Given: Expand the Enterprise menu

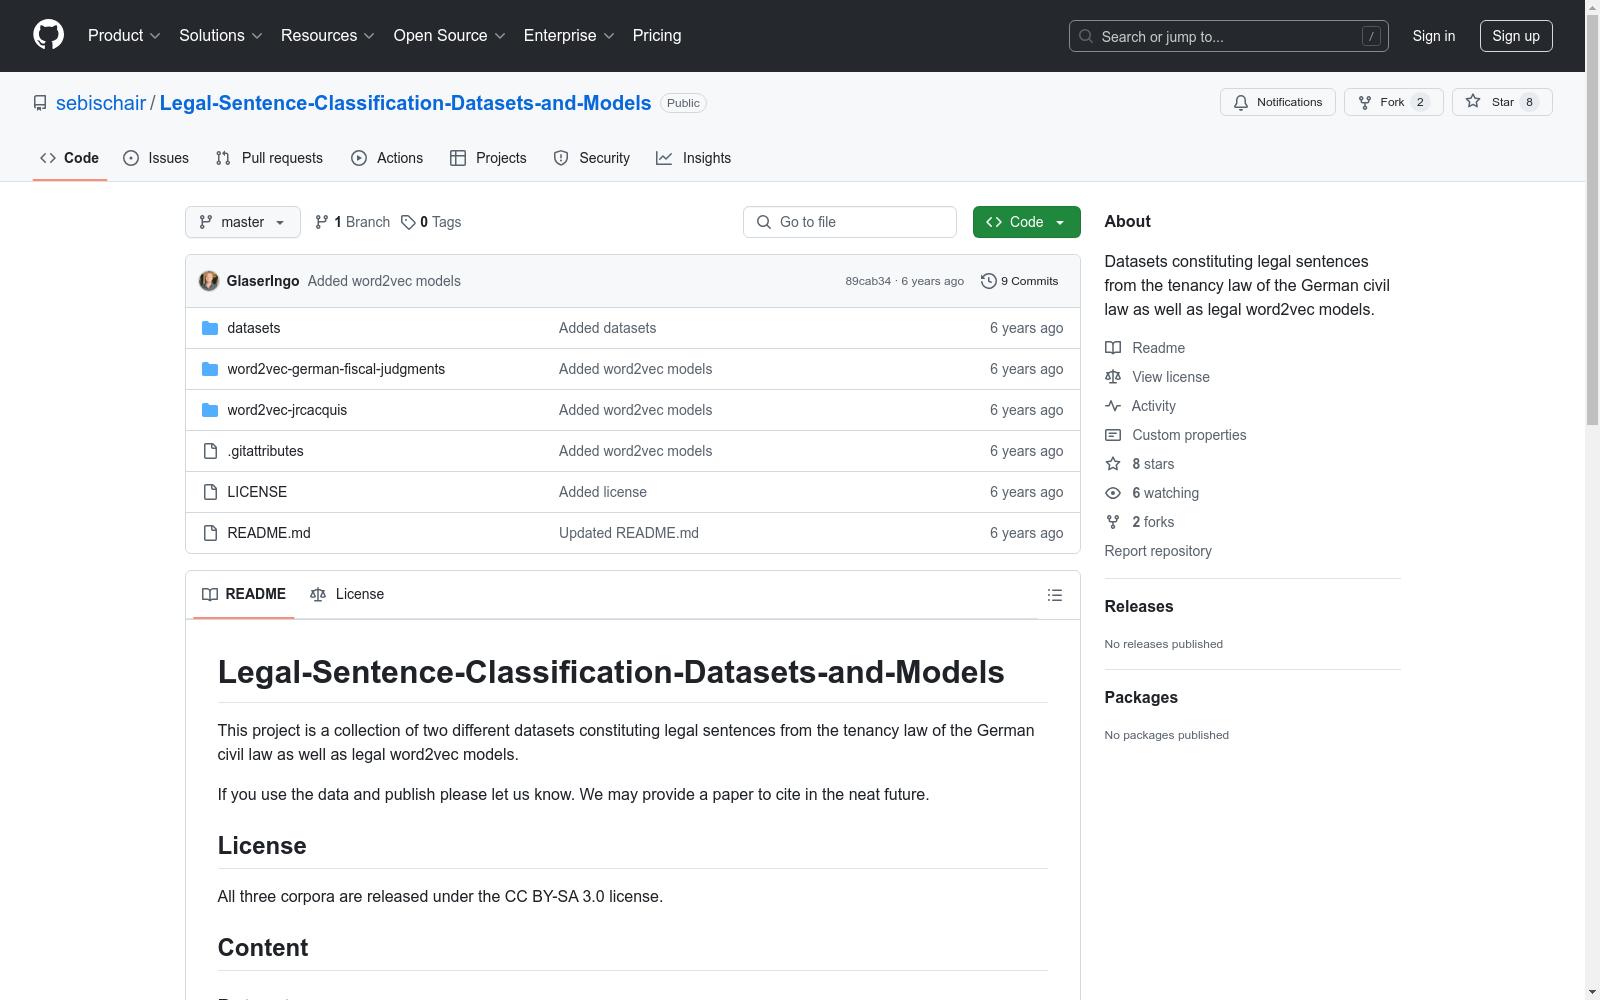Looking at the screenshot, I should (x=569, y=35).
